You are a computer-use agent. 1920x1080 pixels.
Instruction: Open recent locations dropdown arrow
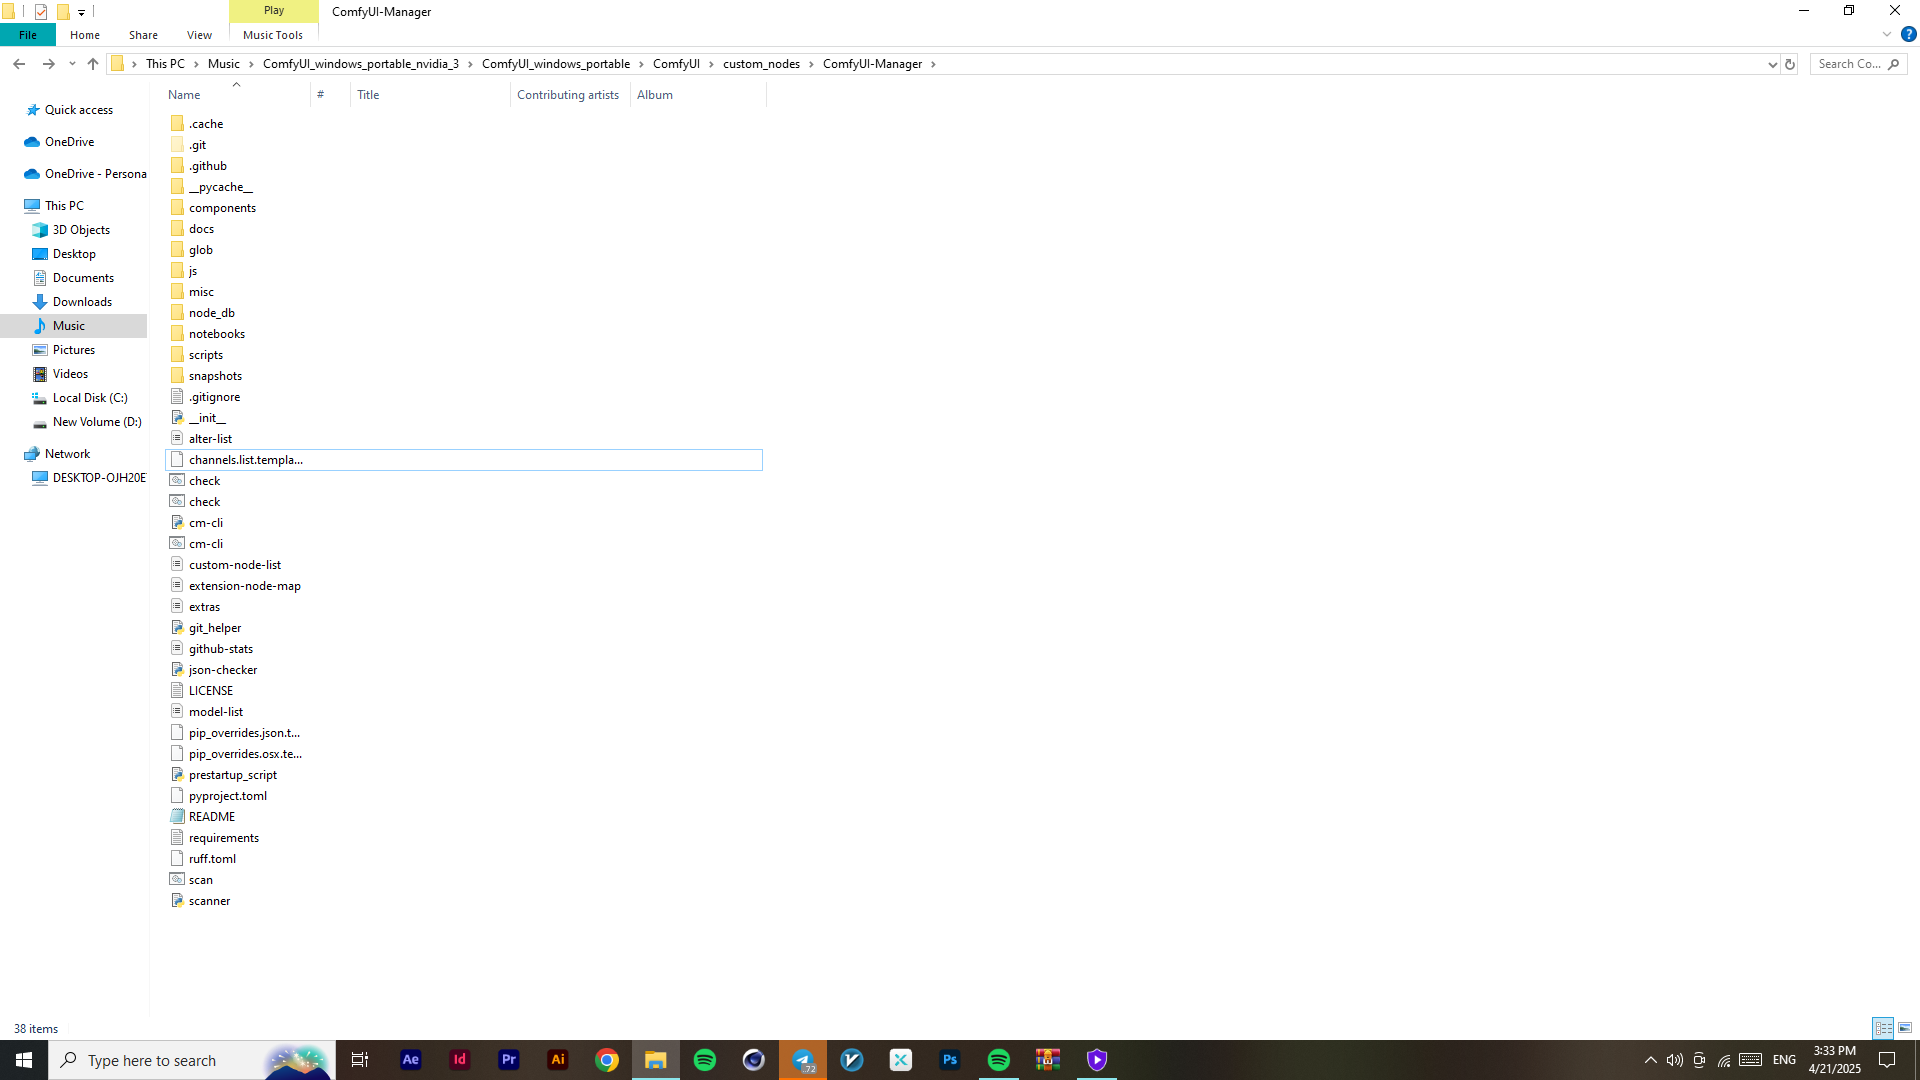72,64
